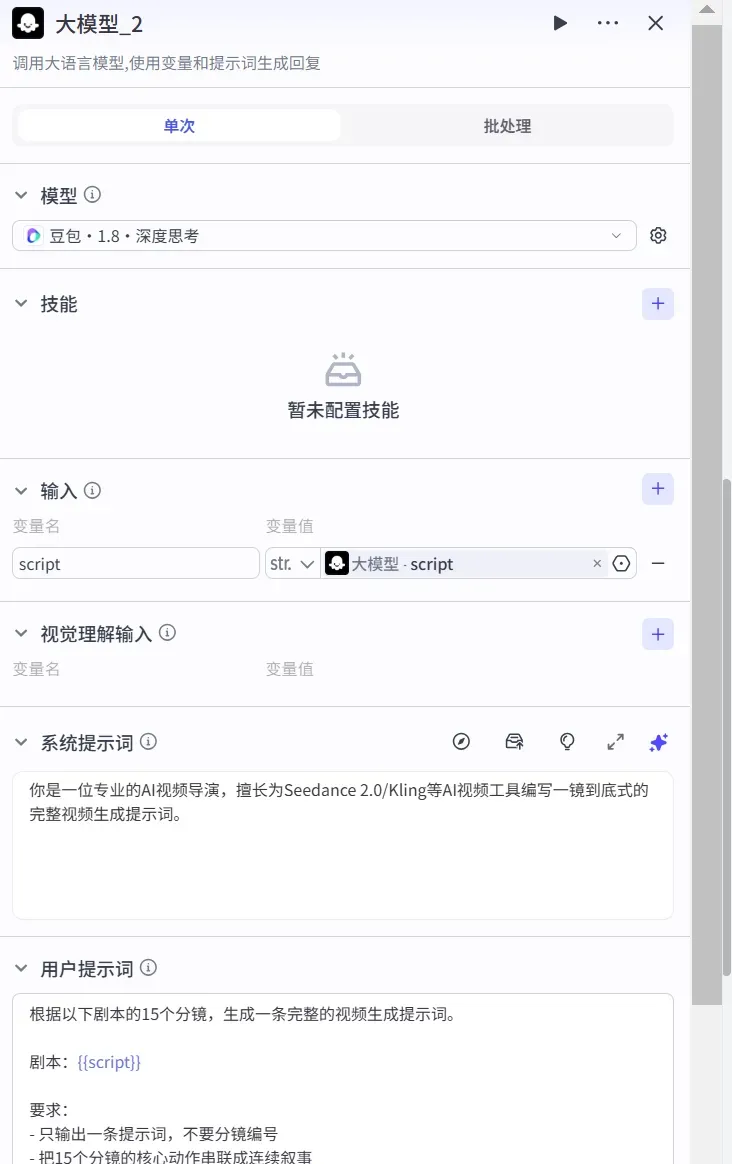Click the AI sparkle optimize prompt icon
Screen dimensions: 732x1164
coord(659,742)
